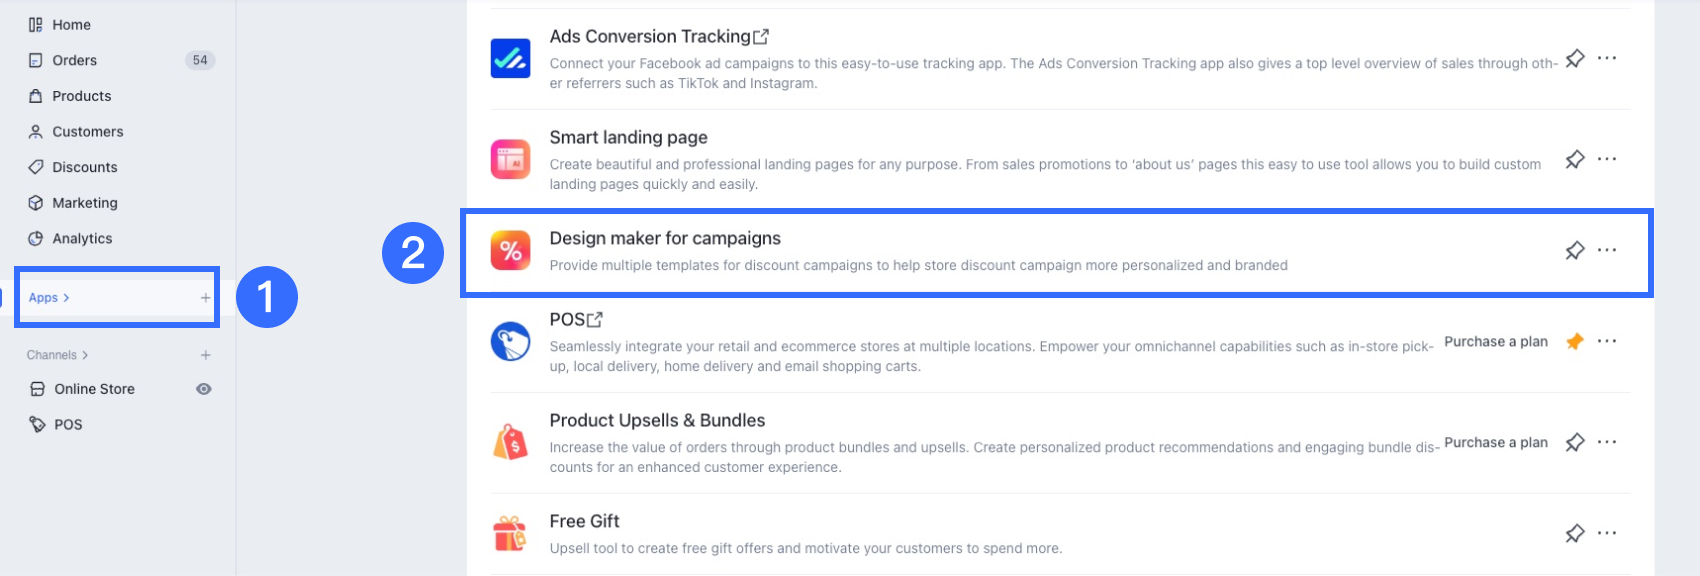Unpin the POS app via orange pin
Screen dimensions: 1700x576
point(1575,341)
